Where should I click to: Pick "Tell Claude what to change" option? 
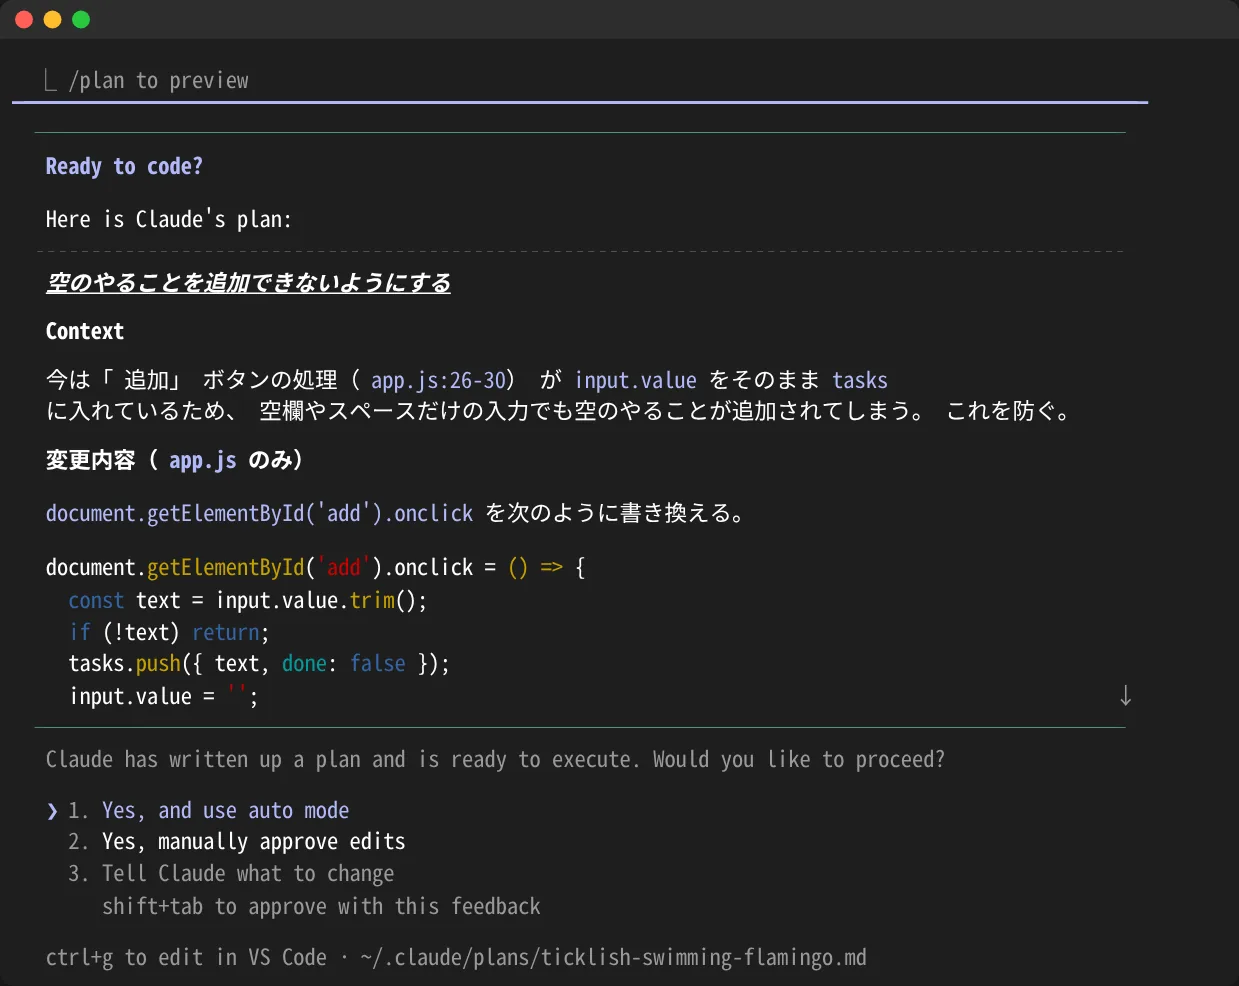[247, 873]
